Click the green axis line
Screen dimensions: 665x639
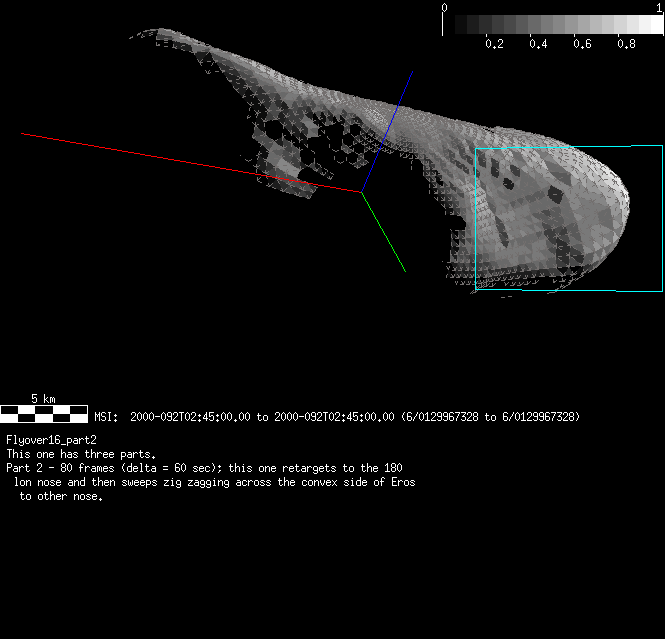[386, 234]
